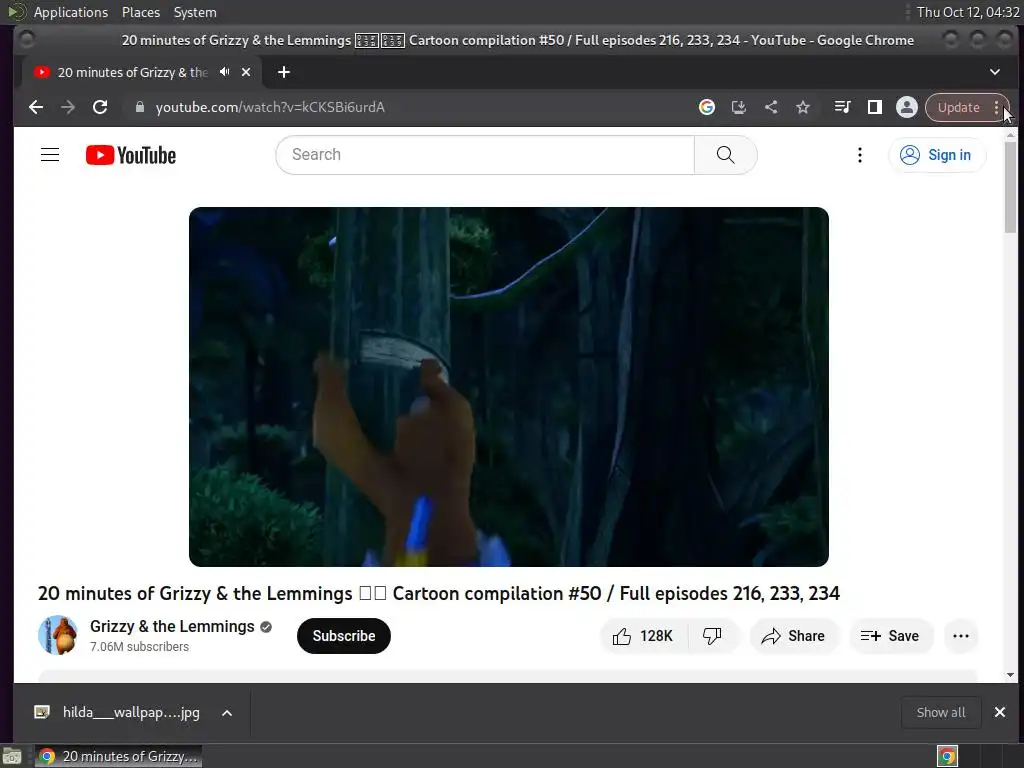This screenshot has width=1024, height=768.
Task: Pause the video by clicking player
Action: pos(509,387)
